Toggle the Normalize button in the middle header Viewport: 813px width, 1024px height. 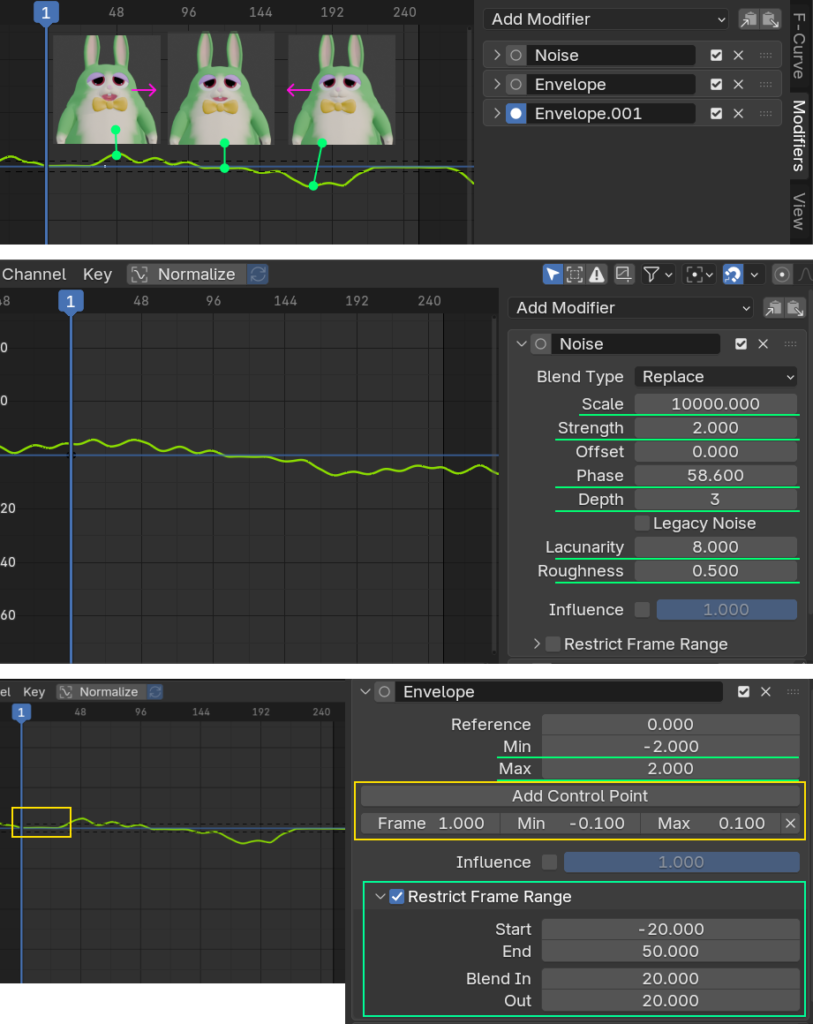pyautogui.click(x=185, y=274)
